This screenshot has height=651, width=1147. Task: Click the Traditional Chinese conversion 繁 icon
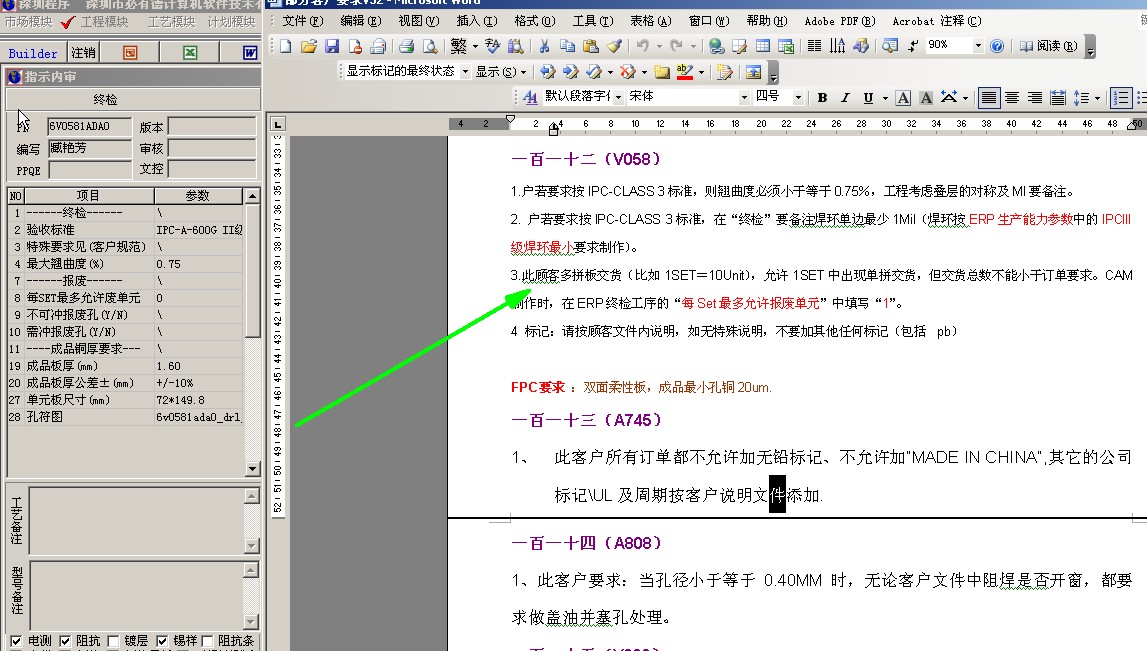coord(459,46)
